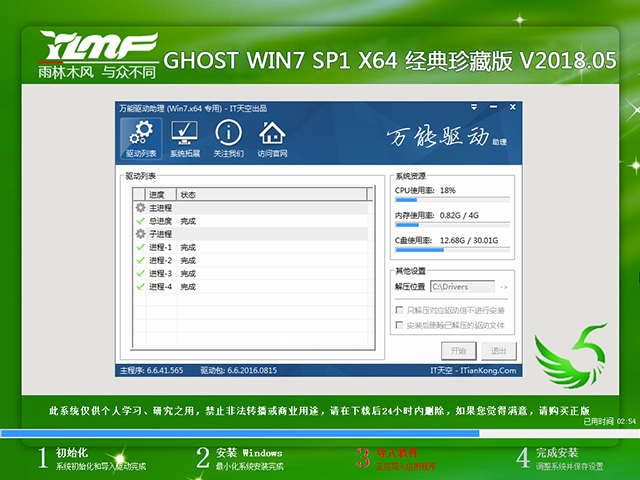Click disk value 12.68G / 30.01G
Viewport: 640px width, 480px height.
tap(469, 240)
